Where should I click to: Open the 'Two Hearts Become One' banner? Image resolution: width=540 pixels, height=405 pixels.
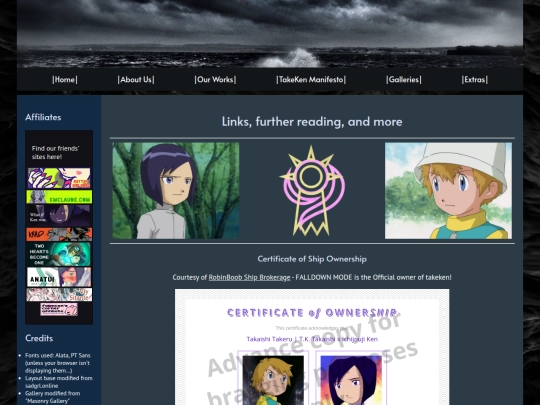pyautogui.click(x=59, y=254)
